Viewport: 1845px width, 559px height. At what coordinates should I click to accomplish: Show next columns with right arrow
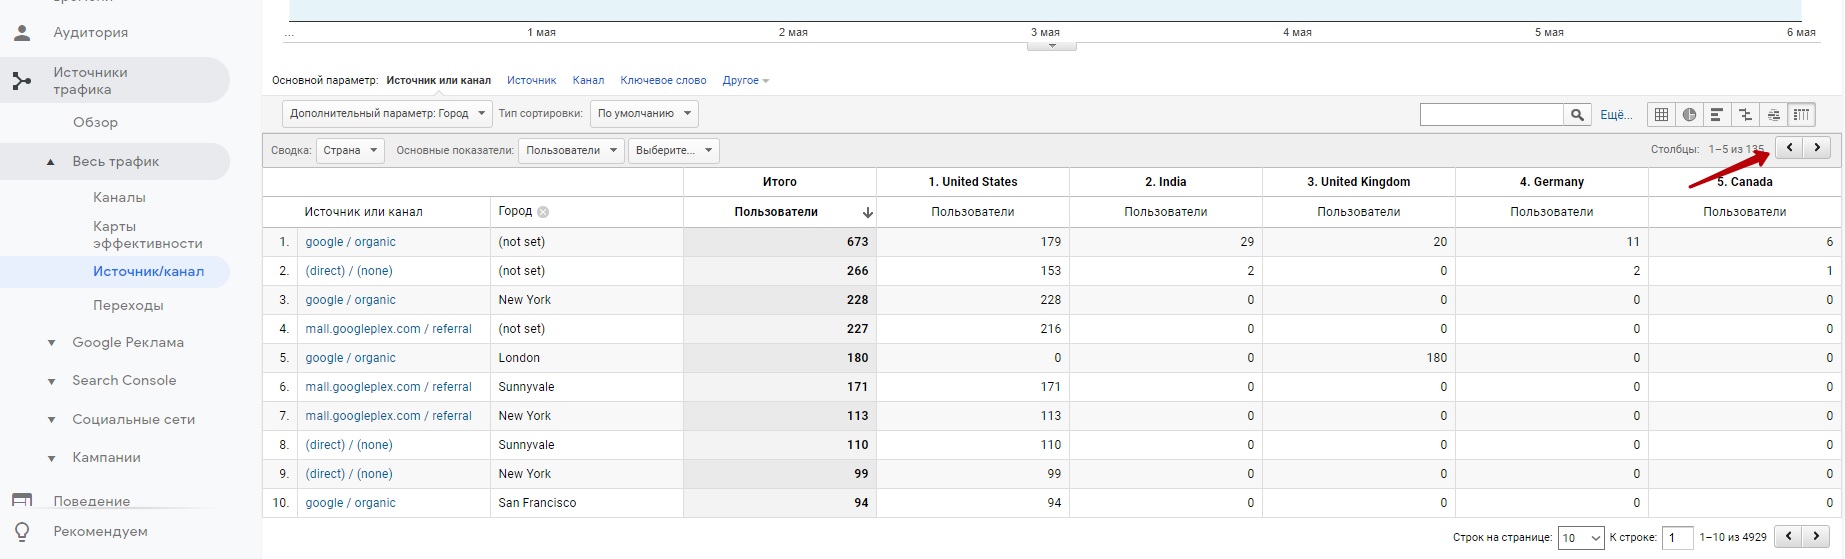(x=1817, y=148)
